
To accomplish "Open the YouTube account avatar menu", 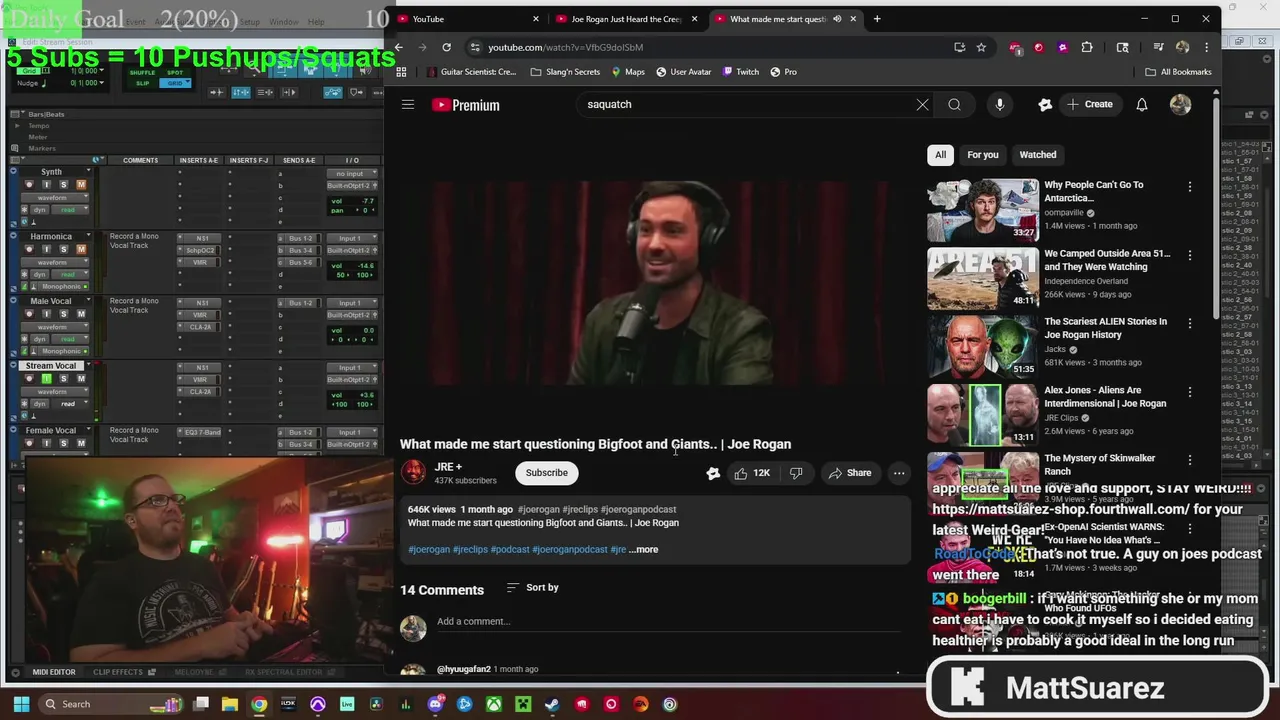I will coord(1181,105).
